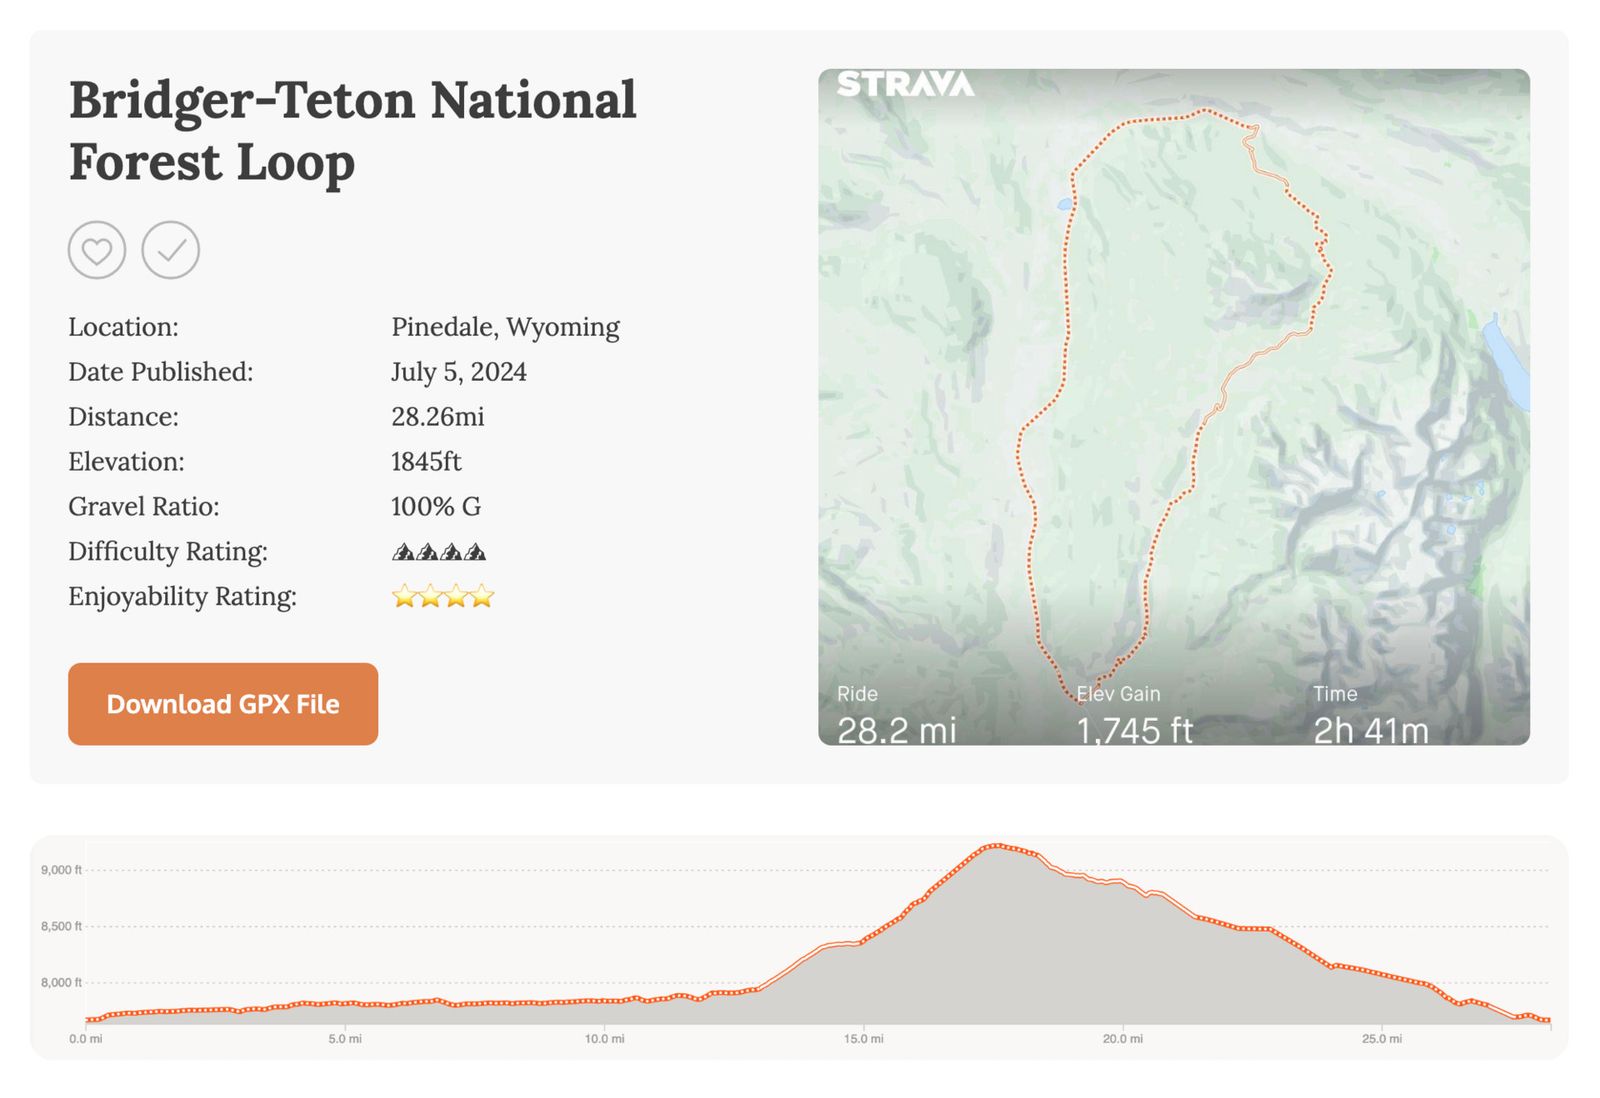
Task: Click the elevation profile peak
Action: tap(994, 847)
